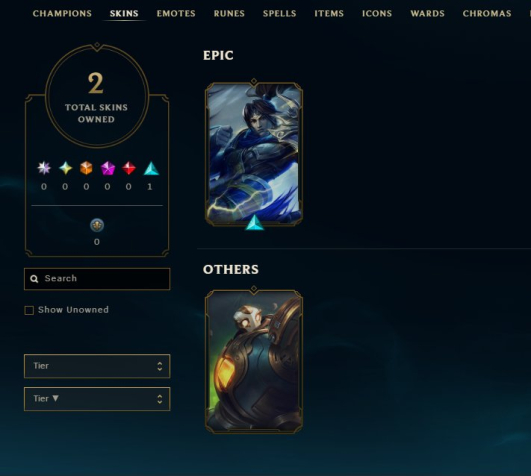
Task: Click the cyan Epic triangle gem icon
Action: click(x=151, y=168)
